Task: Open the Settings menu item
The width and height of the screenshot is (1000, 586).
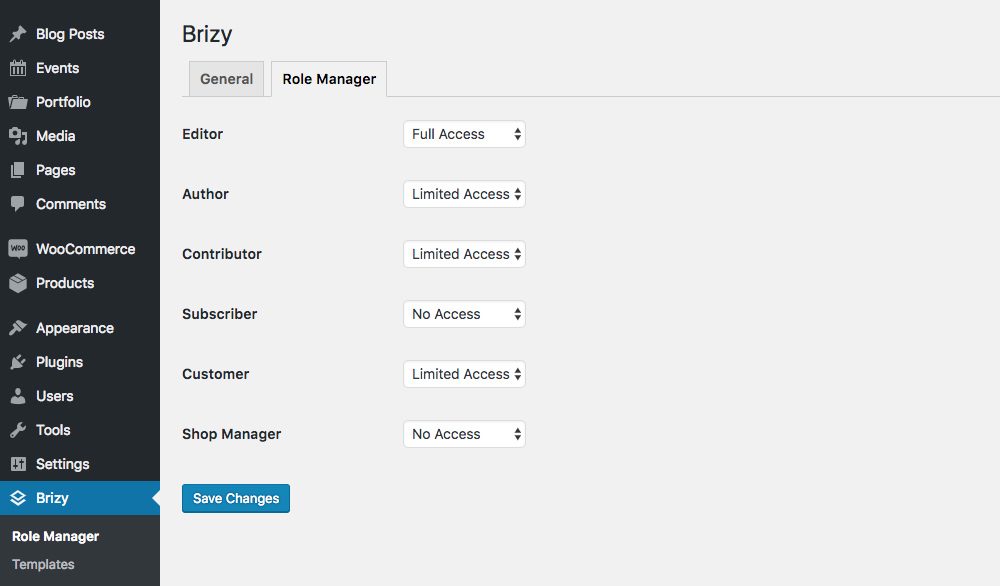Action: click(x=80, y=464)
